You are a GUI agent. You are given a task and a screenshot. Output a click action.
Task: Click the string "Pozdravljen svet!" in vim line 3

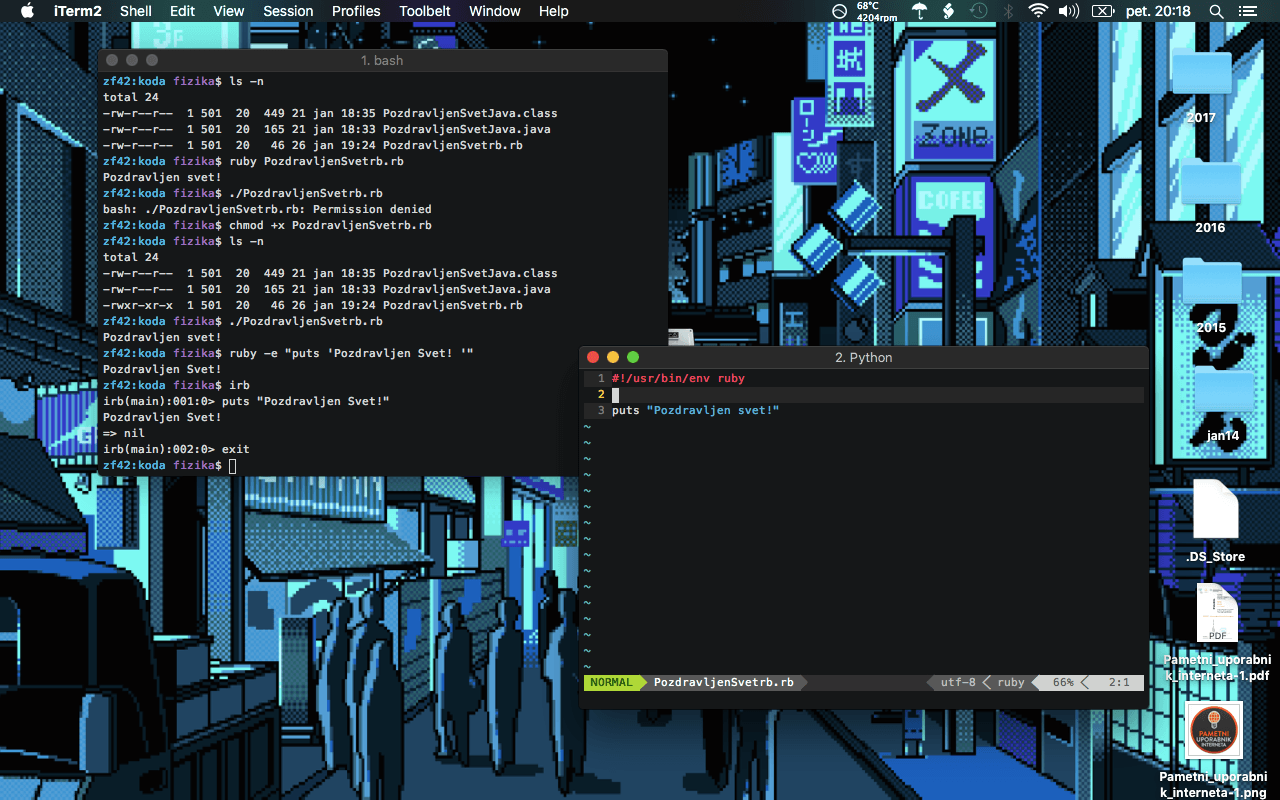tap(713, 411)
